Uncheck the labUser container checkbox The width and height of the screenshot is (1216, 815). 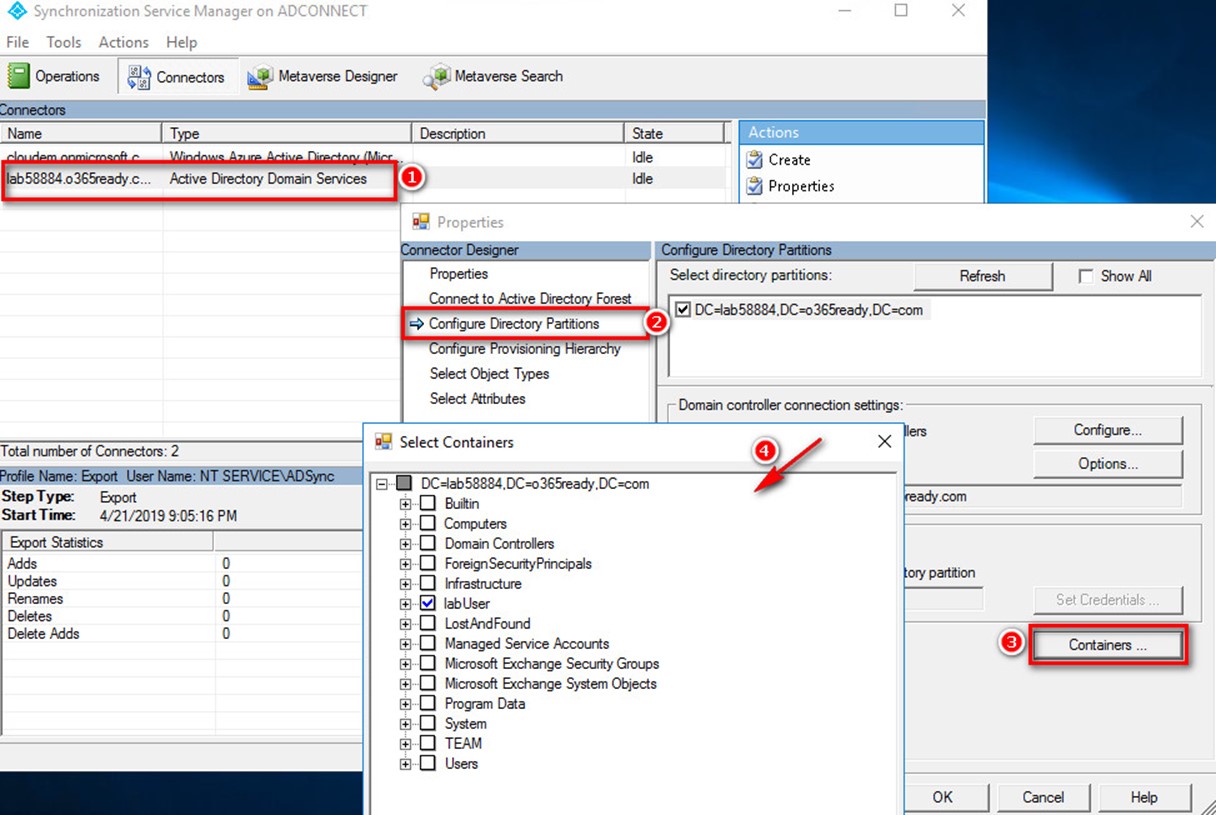(x=427, y=604)
